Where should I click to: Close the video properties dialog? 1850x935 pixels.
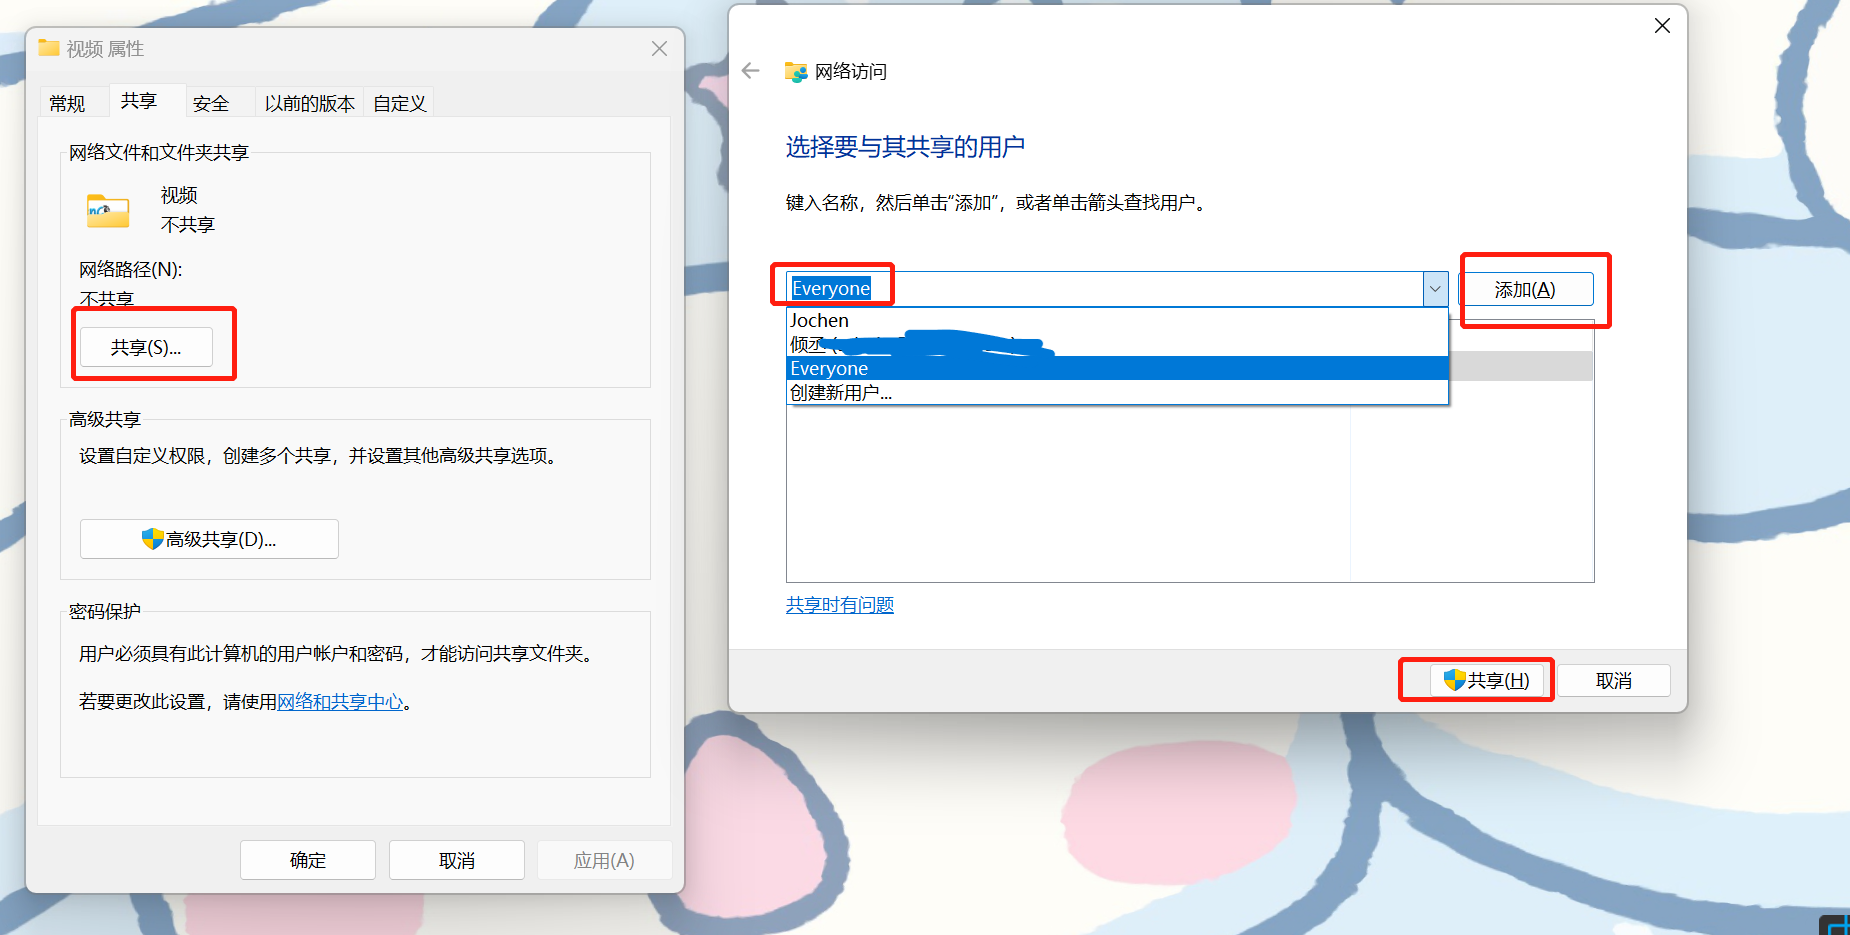pyautogui.click(x=659, y=49)
